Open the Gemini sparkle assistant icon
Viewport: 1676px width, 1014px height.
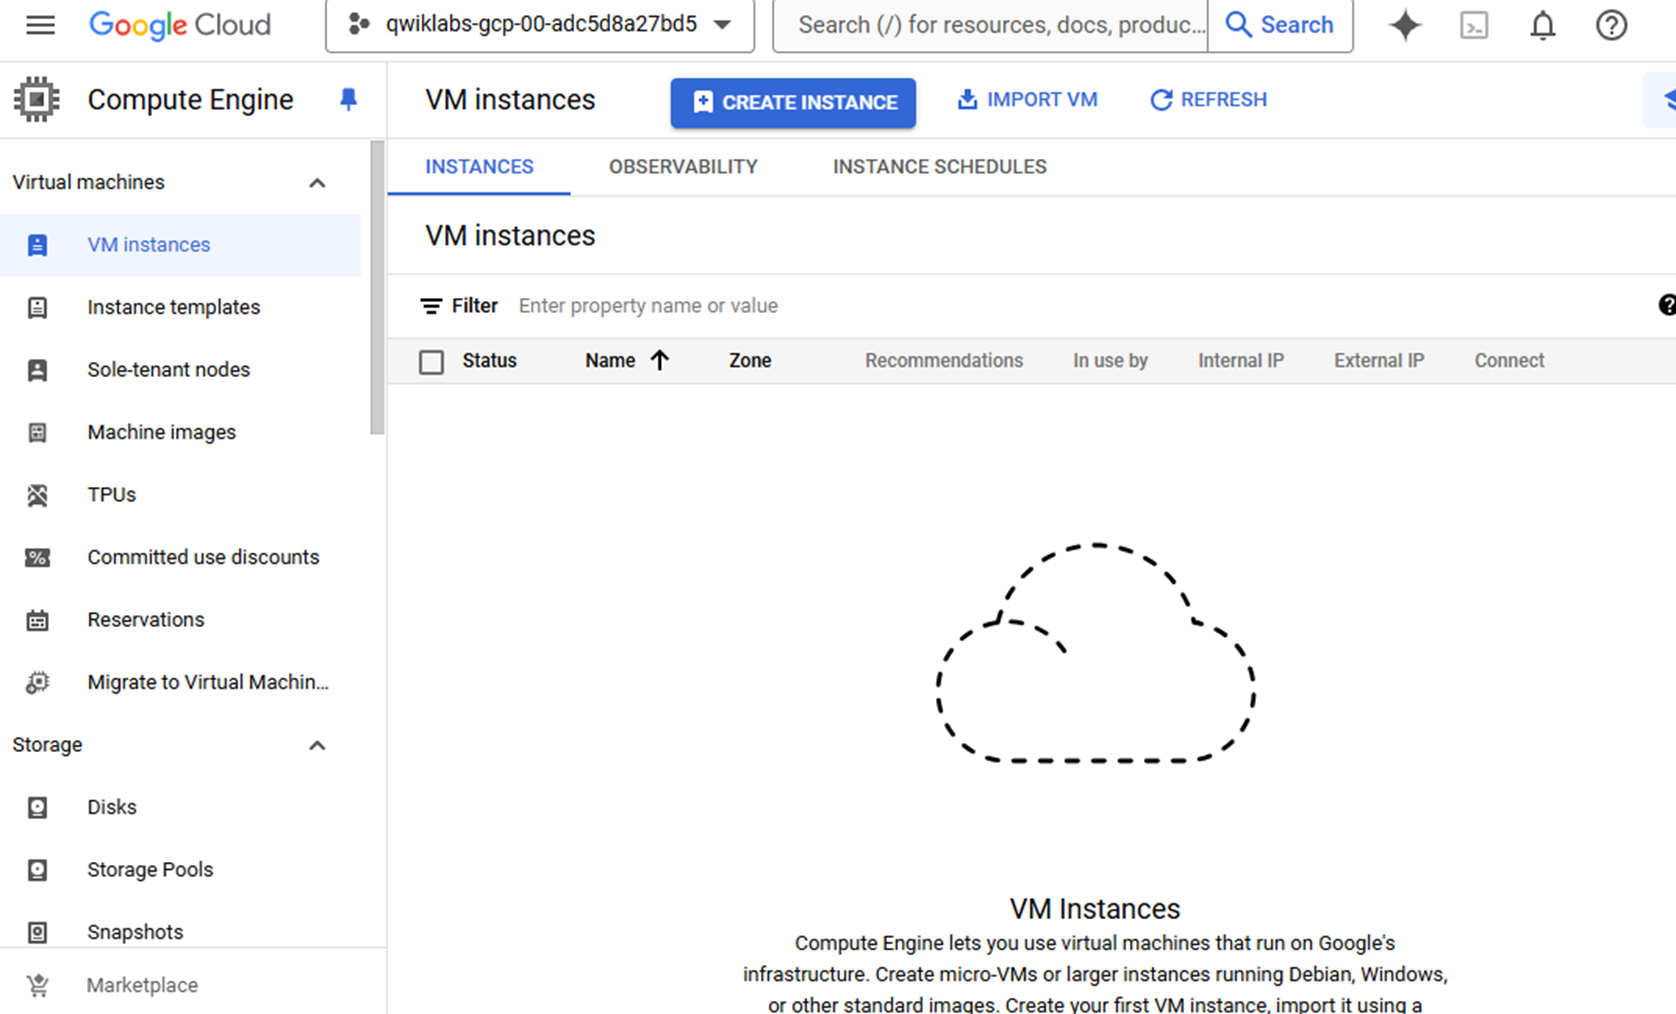point(1405,25)
